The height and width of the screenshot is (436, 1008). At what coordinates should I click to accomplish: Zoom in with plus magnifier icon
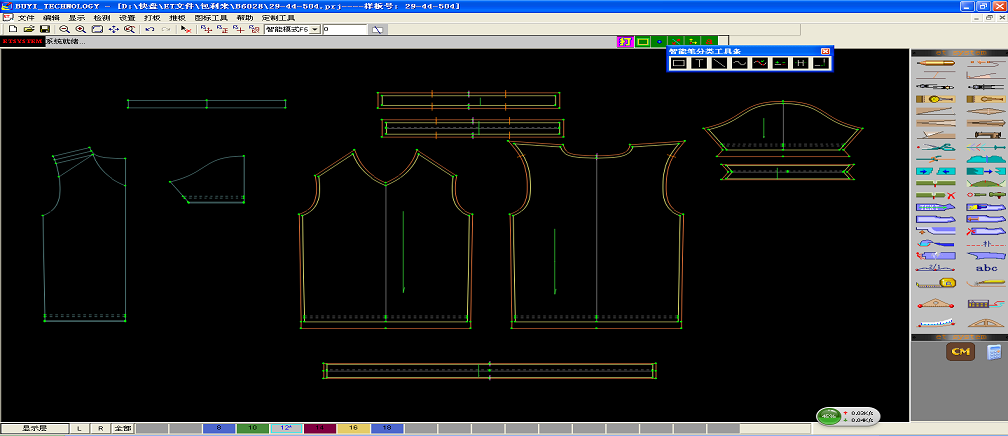pos(80,29)
